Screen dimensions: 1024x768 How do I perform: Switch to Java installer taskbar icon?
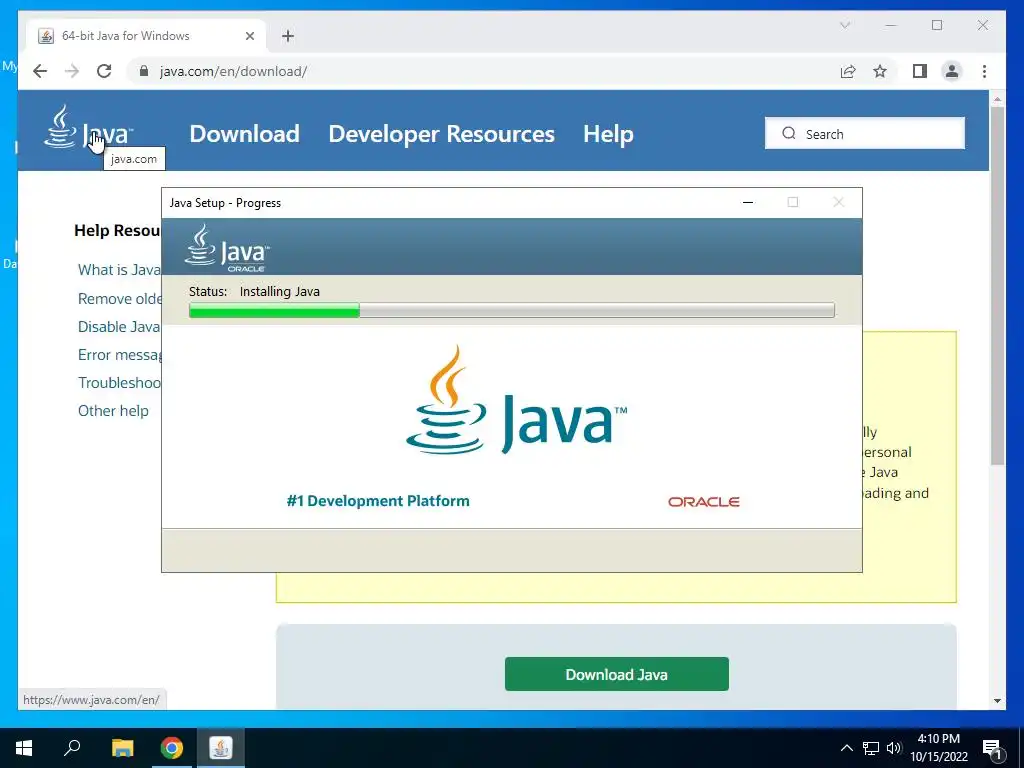(221, 748)
